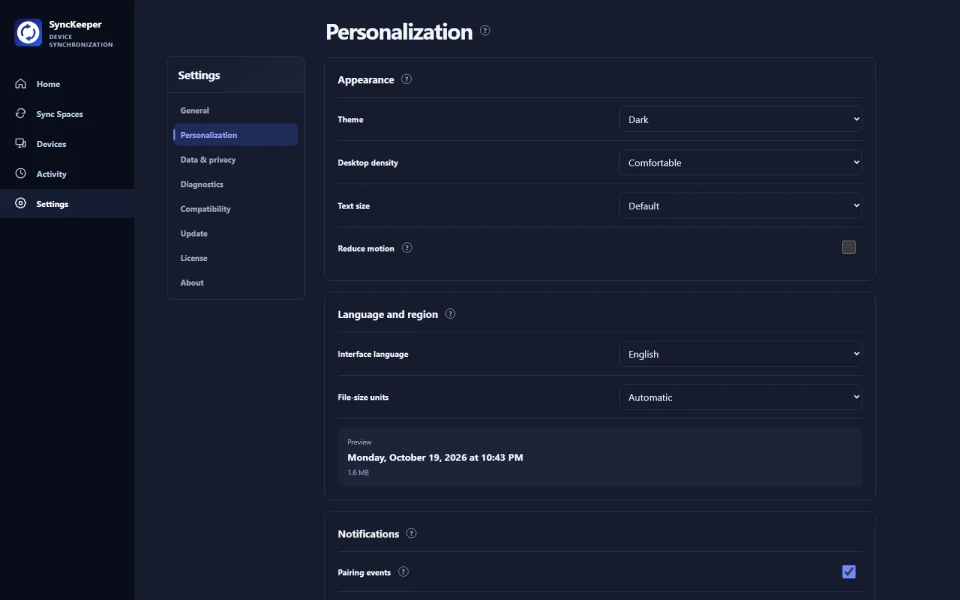Switch to General settings section
Image resolution: width=960 pixels, height=600 pixels.
click(x=236, y=110)
